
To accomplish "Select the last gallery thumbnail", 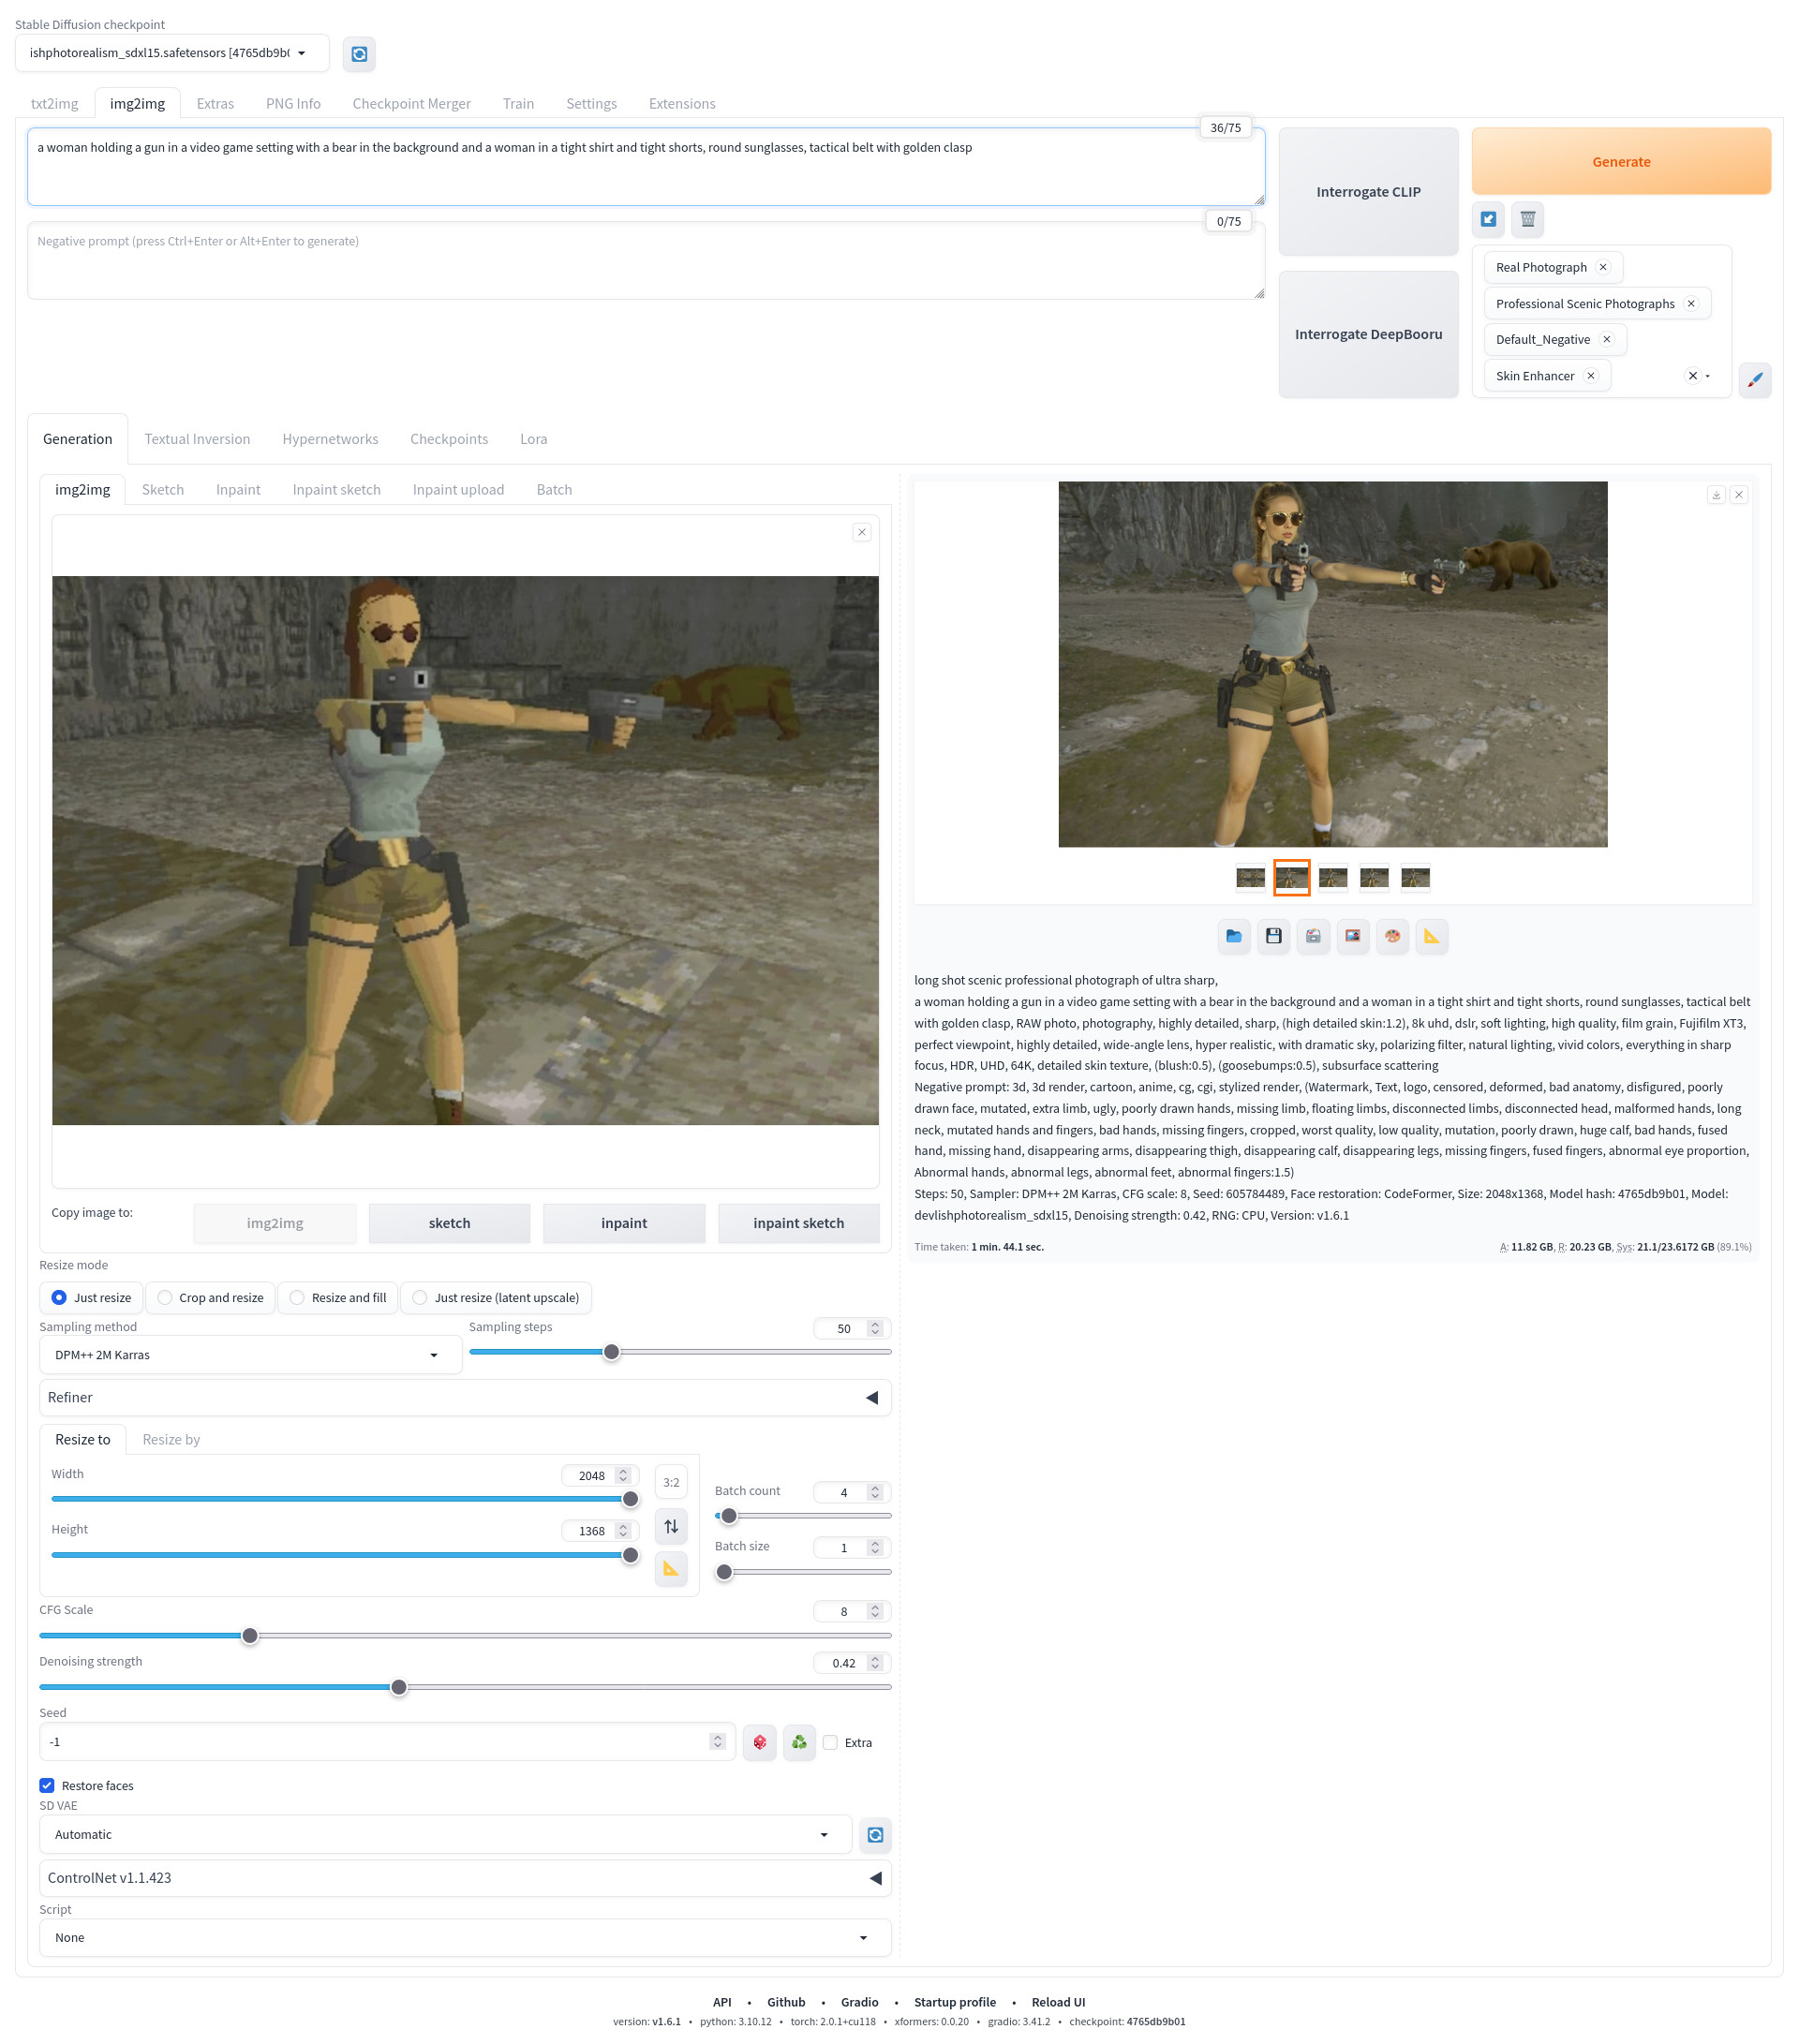I will tap(1414, 878).
